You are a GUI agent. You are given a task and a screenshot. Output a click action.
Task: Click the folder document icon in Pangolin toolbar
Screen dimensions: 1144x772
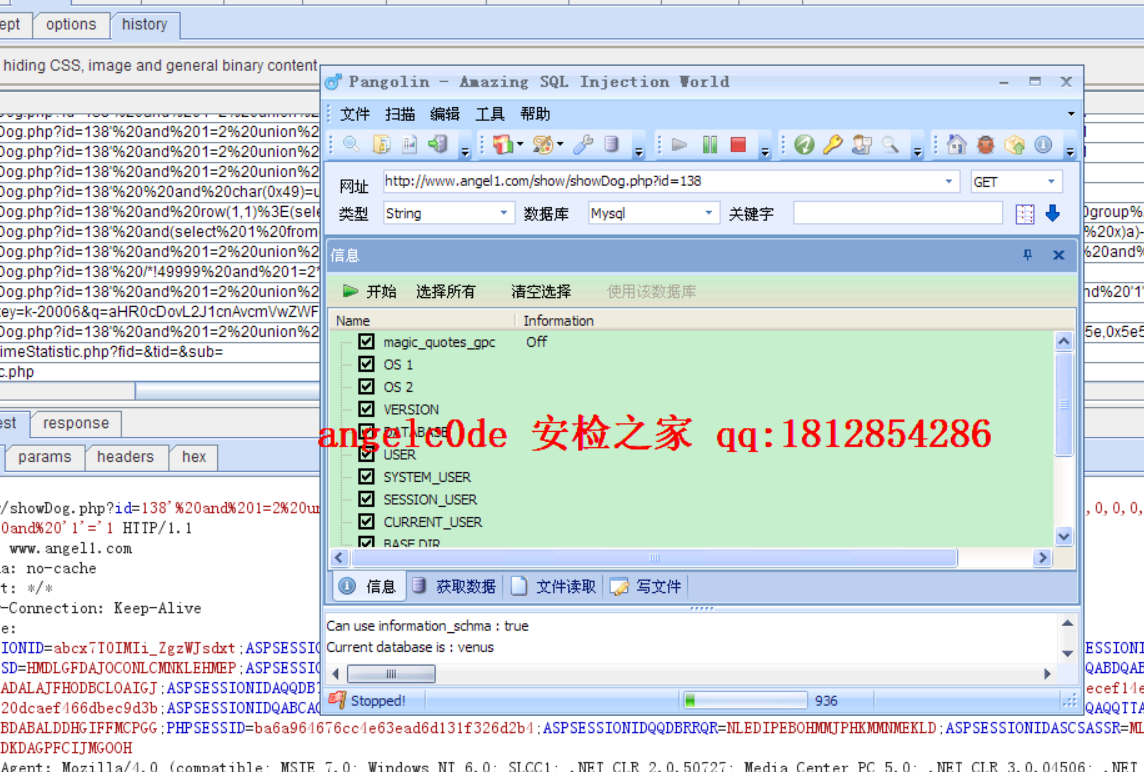[x=381, y=144]
